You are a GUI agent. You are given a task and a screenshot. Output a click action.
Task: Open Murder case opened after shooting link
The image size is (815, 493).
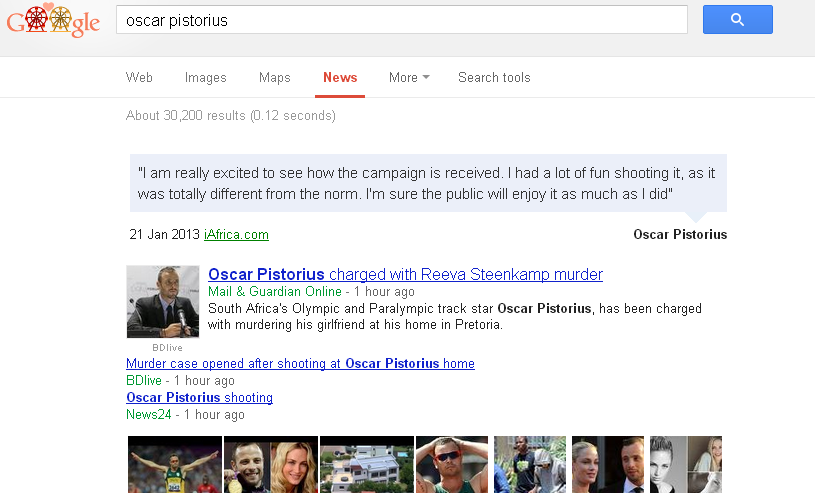click(x=300, y=364)
